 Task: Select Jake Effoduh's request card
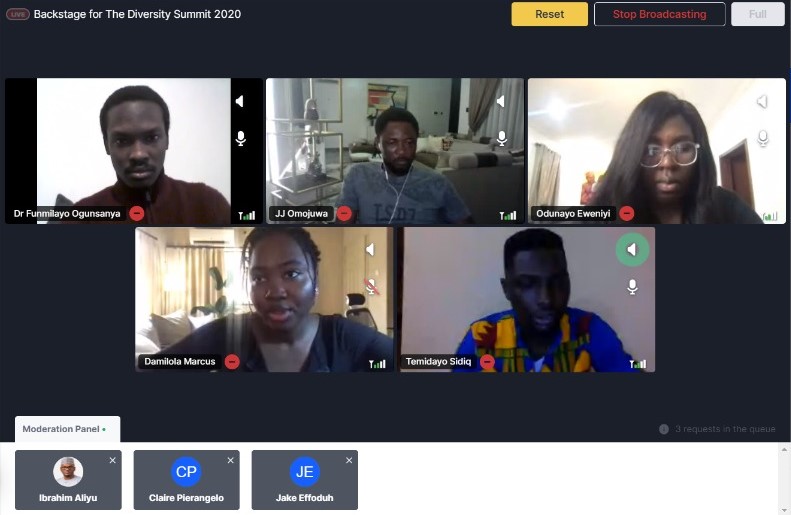tap(305, 480)
